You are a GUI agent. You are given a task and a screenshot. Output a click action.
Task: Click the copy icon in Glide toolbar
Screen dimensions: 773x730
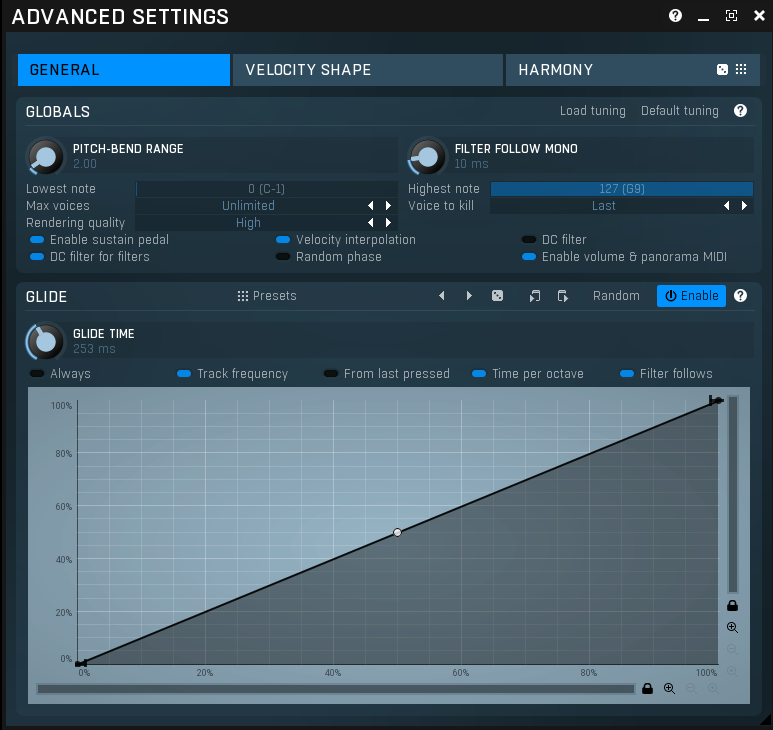coord(535,296)
